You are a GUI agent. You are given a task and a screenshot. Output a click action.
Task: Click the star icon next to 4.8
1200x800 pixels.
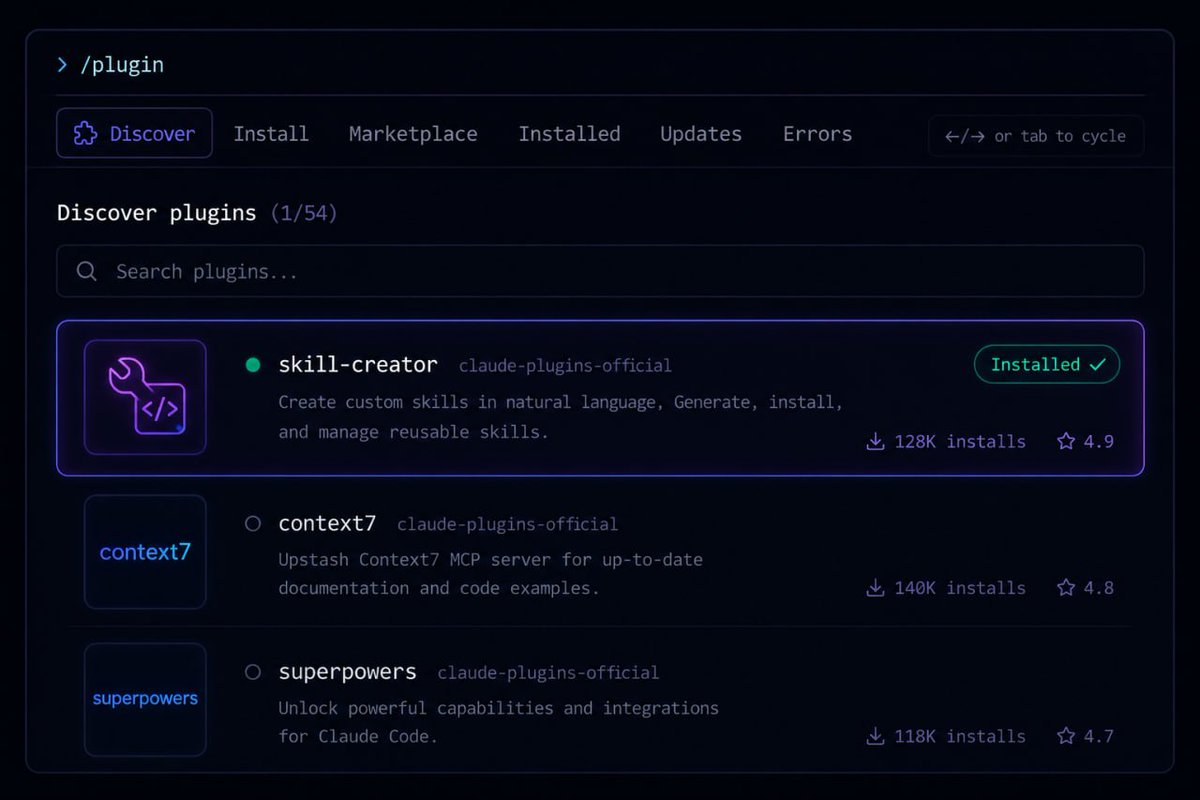coord(1066,588)
